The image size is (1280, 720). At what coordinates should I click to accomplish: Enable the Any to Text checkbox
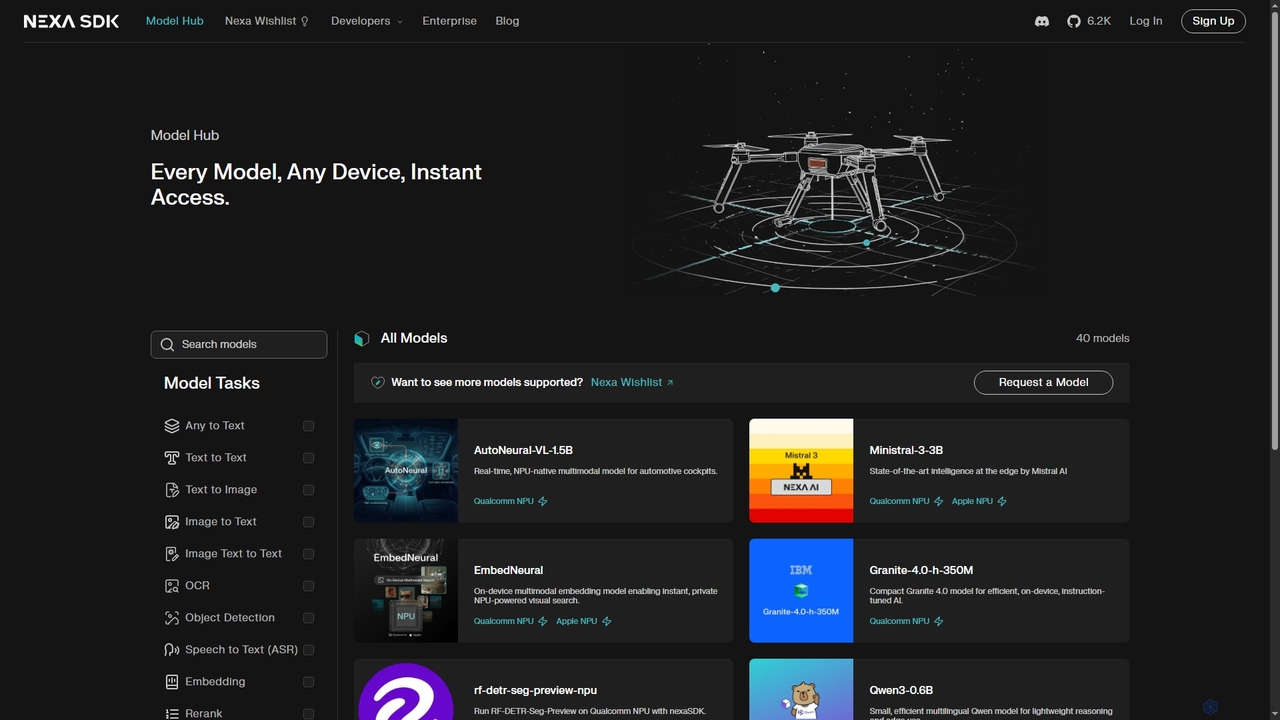point(309,426)
